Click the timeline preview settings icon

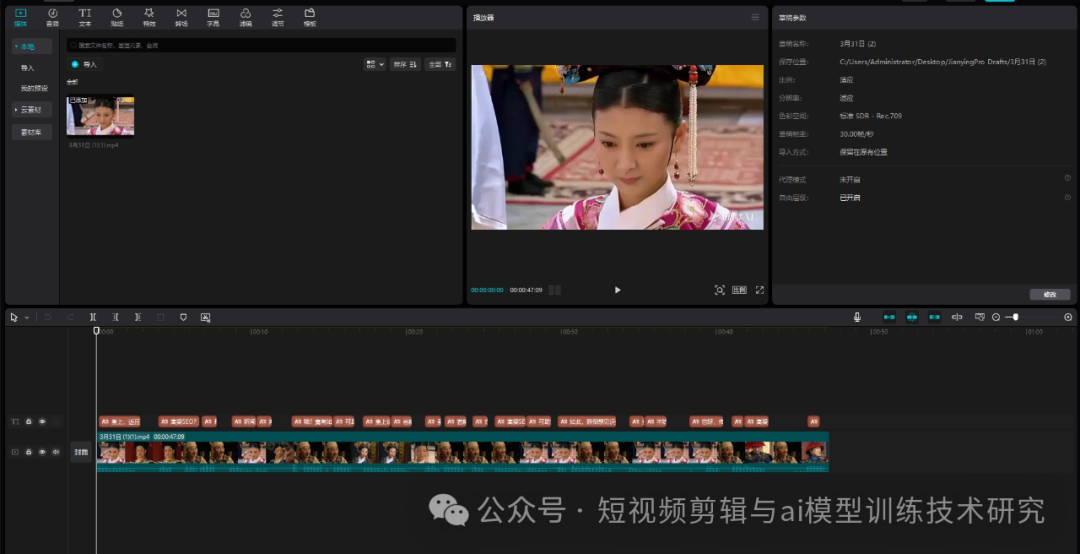click(x=979, y=317)
